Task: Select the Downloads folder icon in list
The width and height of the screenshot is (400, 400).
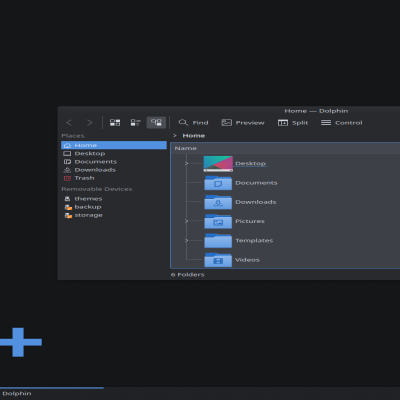Action: point(218,202)
